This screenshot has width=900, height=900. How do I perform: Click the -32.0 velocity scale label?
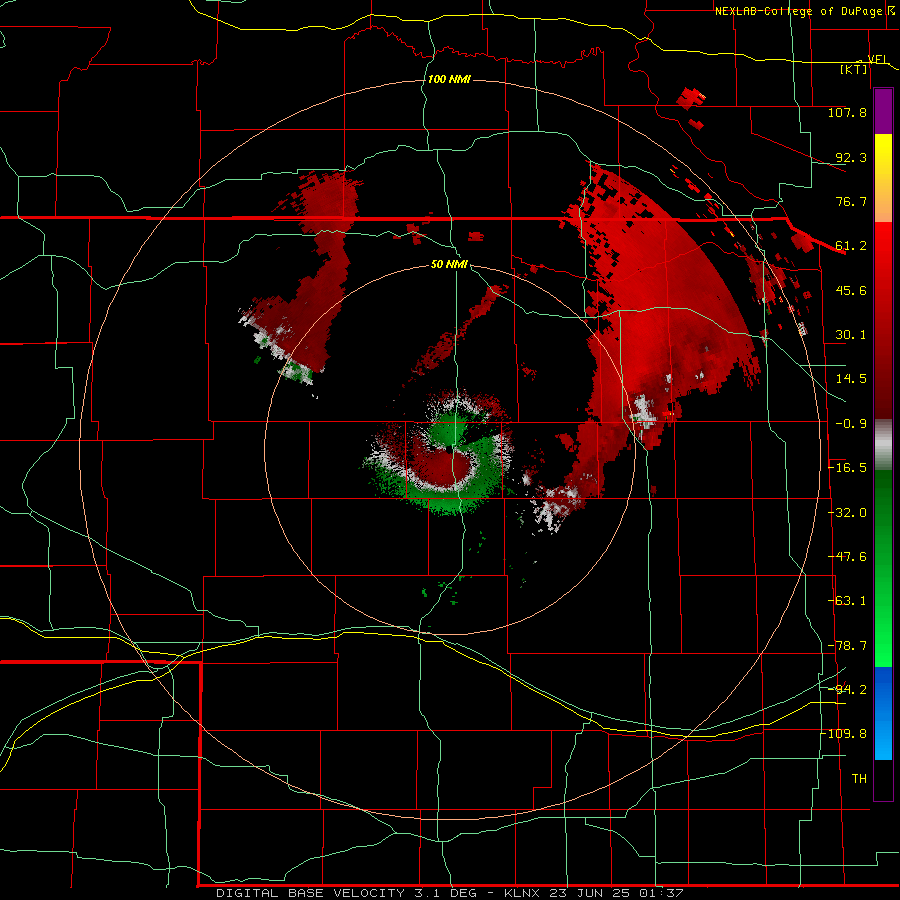(848, 513)
